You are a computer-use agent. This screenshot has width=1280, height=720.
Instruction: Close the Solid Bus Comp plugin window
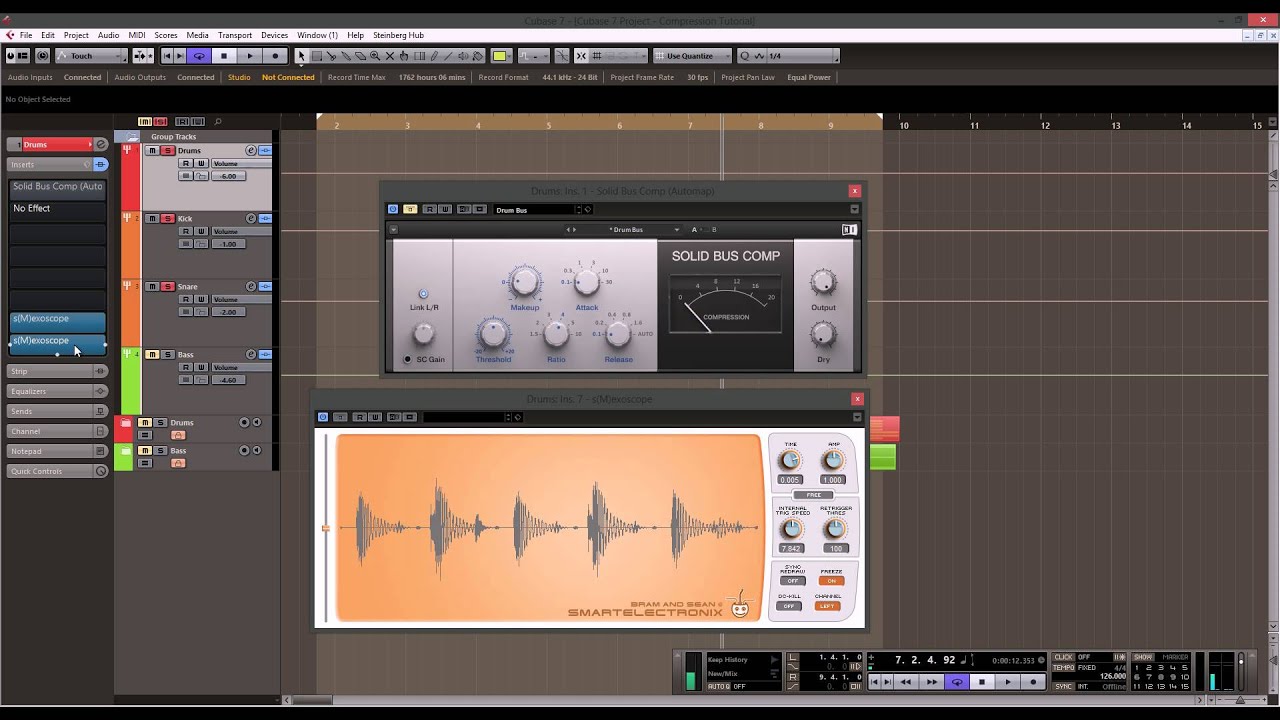854,191
